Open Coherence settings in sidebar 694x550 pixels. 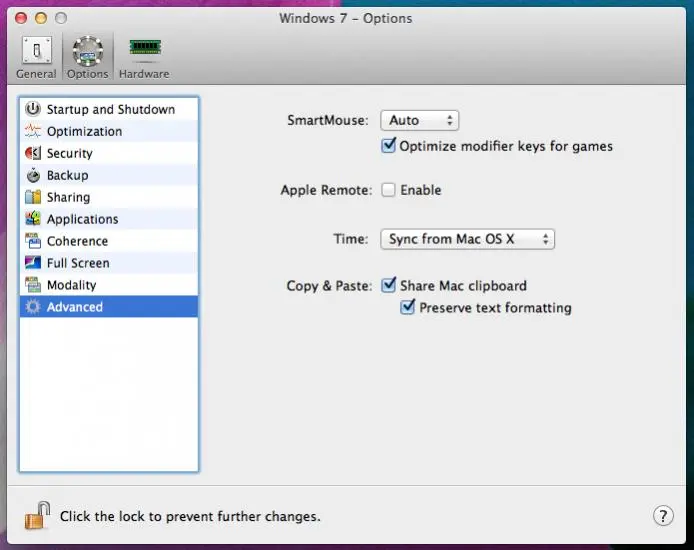[77, 241]
